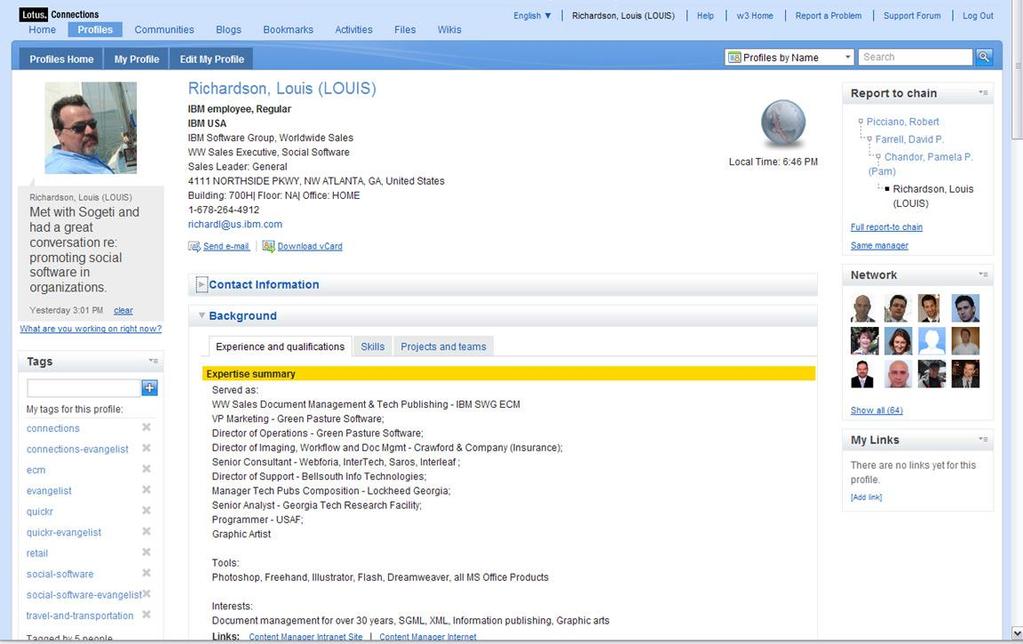The image size is (1023, 644).
Task: Click the Send e-mail link
Action: click(x=226, y=246)
